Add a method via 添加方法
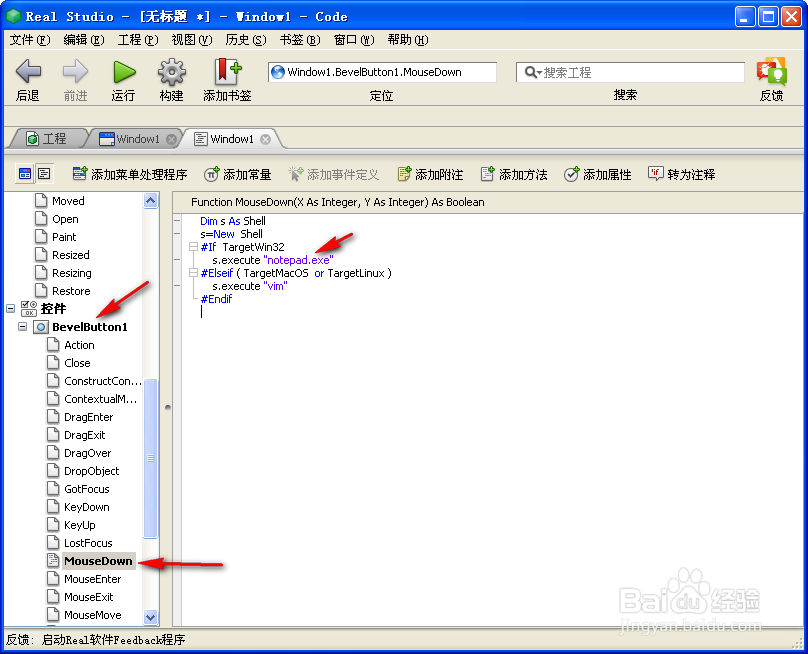 (514, 175)
